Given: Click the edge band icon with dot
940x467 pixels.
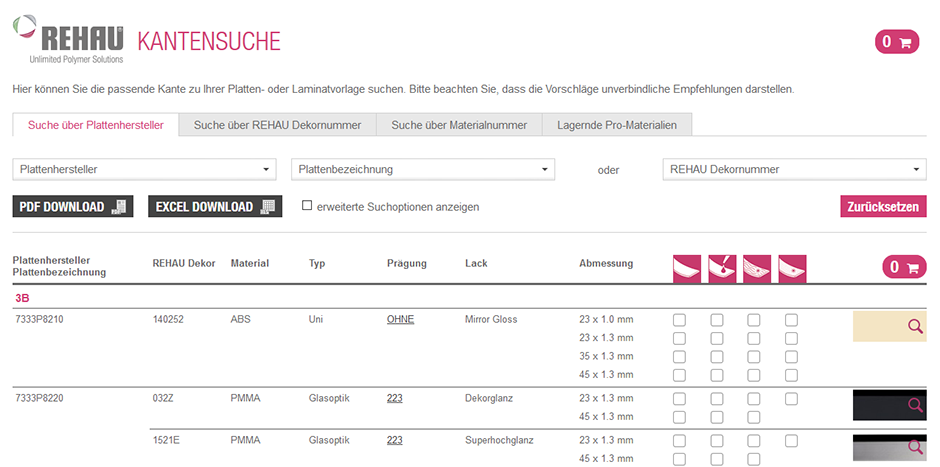Looking at the screenshot, I should click(x=792, y=267).
